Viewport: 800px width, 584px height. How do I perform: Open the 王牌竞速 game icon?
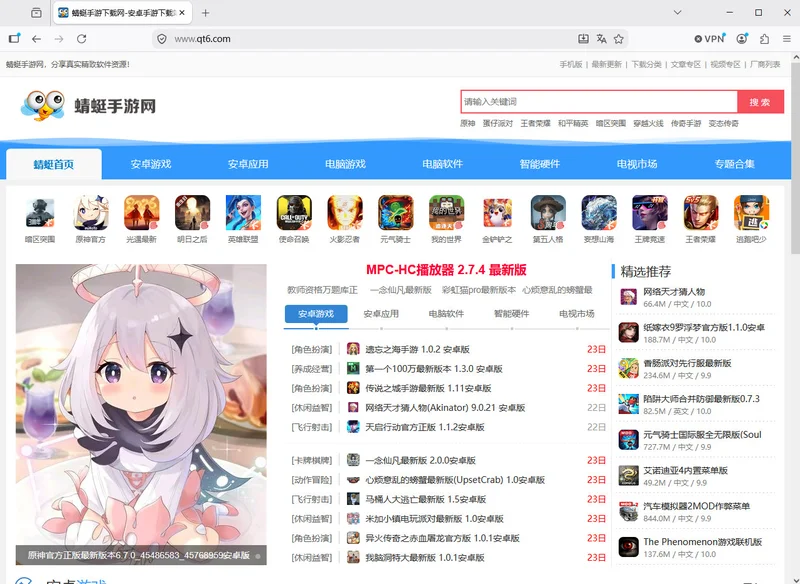coord(649,213)
